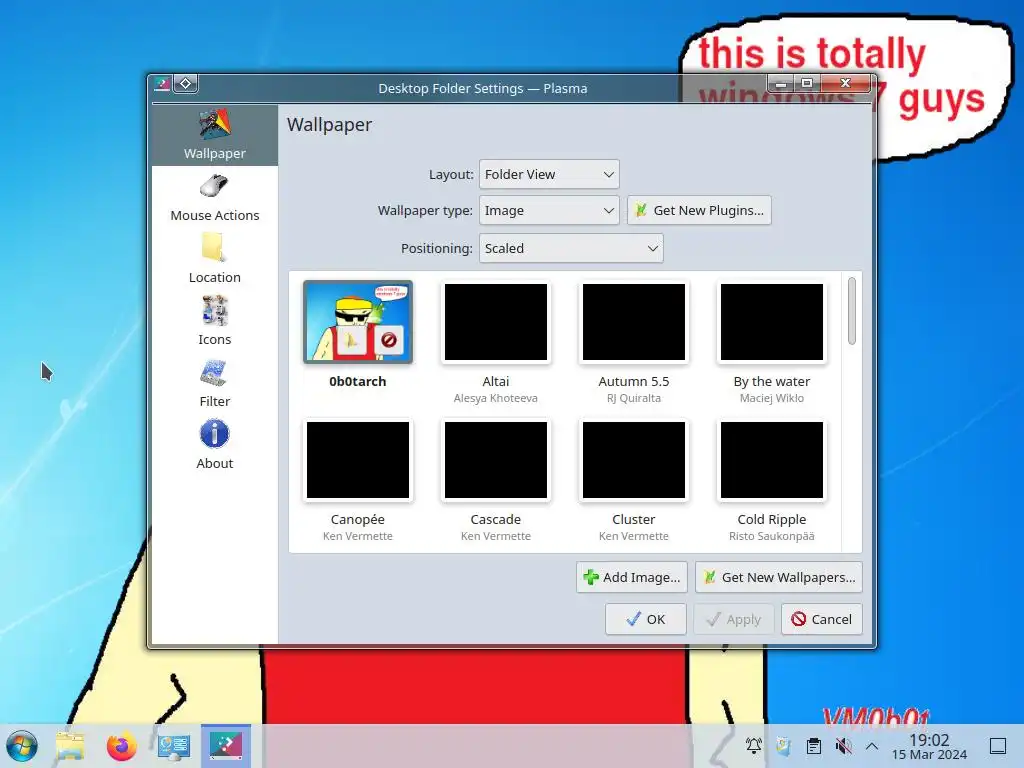Switch to the Location section
This screenshot has width=1024, height=768.
click(215, 260)
